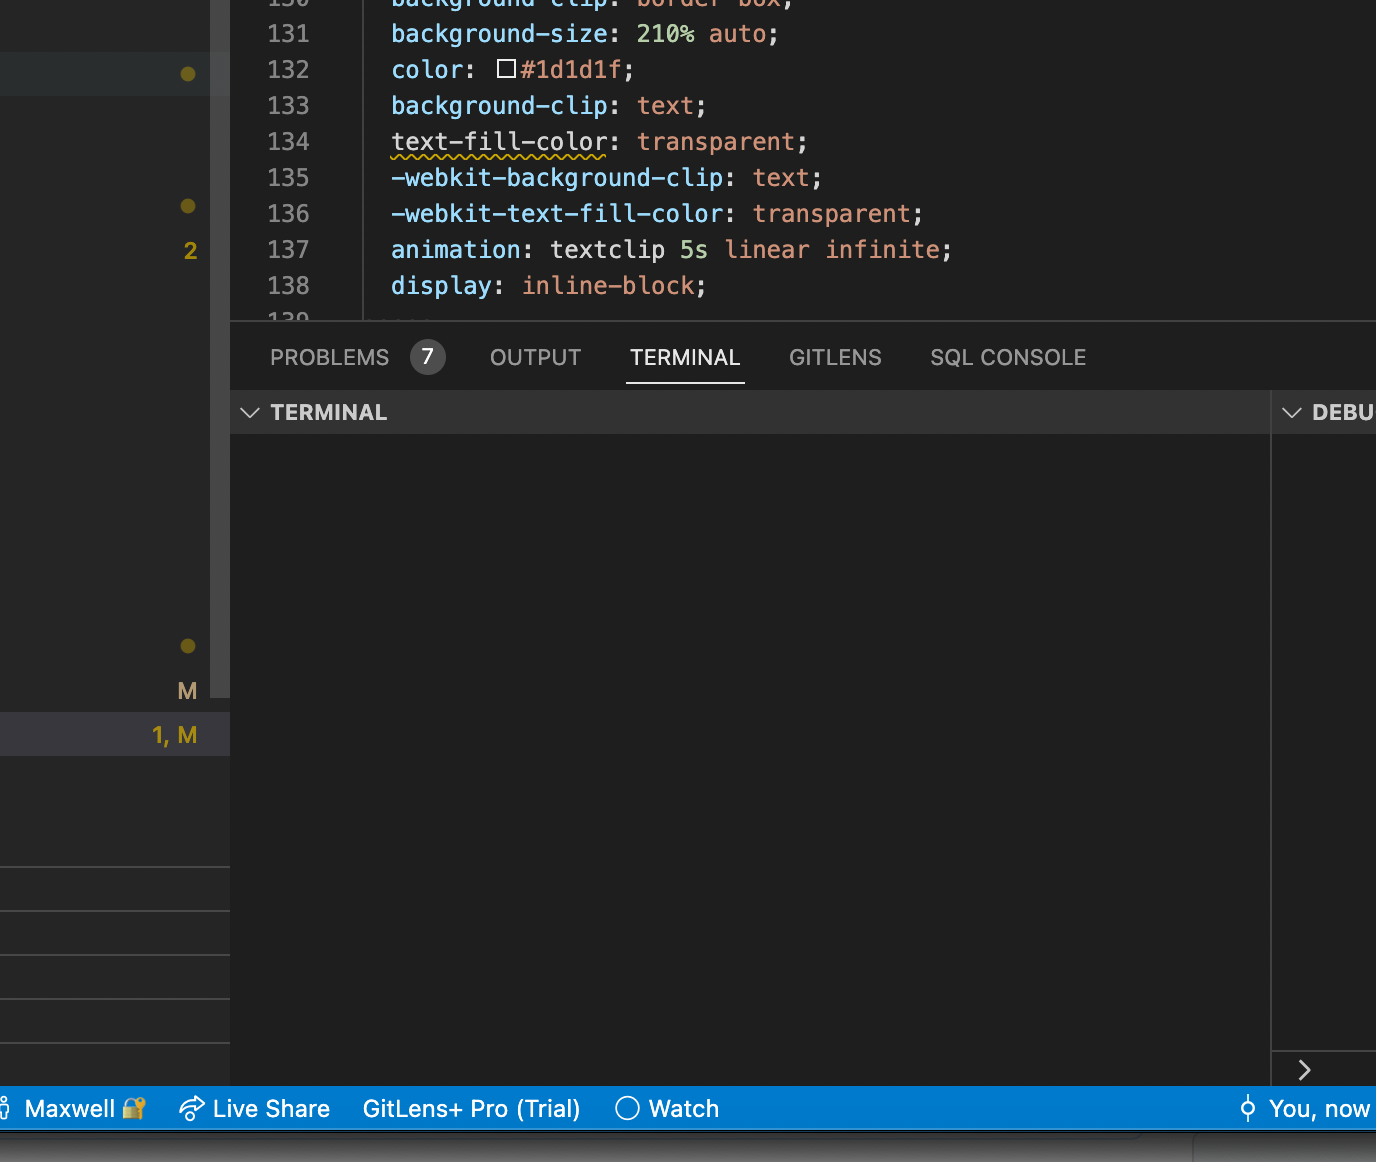Click the problems count badge 7
The image size is (1376, 1162).
(x=428, y=357)
